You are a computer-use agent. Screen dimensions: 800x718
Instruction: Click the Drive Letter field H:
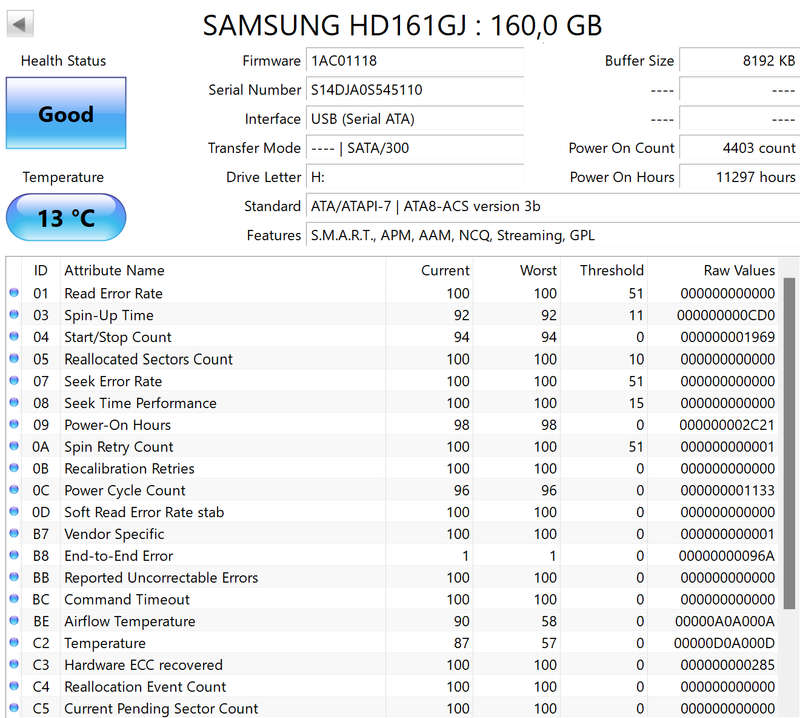(415, 177)
